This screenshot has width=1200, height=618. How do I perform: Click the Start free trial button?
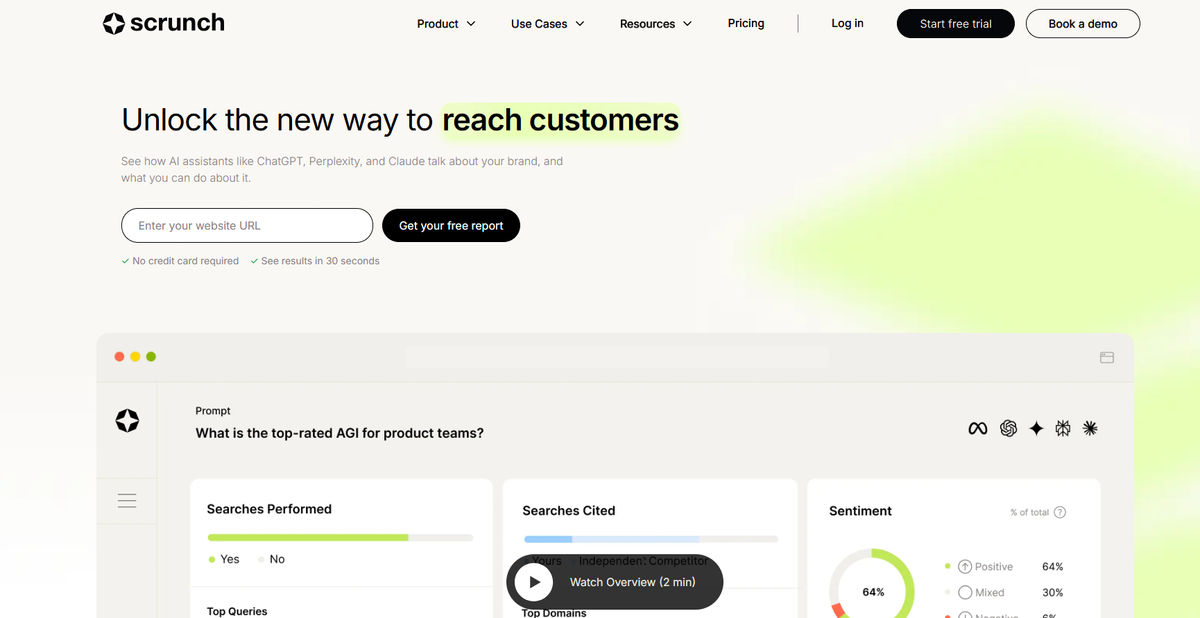955,23
